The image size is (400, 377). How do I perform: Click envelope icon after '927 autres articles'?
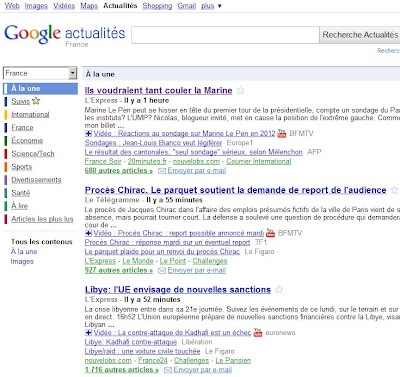[x=162, y=270]
